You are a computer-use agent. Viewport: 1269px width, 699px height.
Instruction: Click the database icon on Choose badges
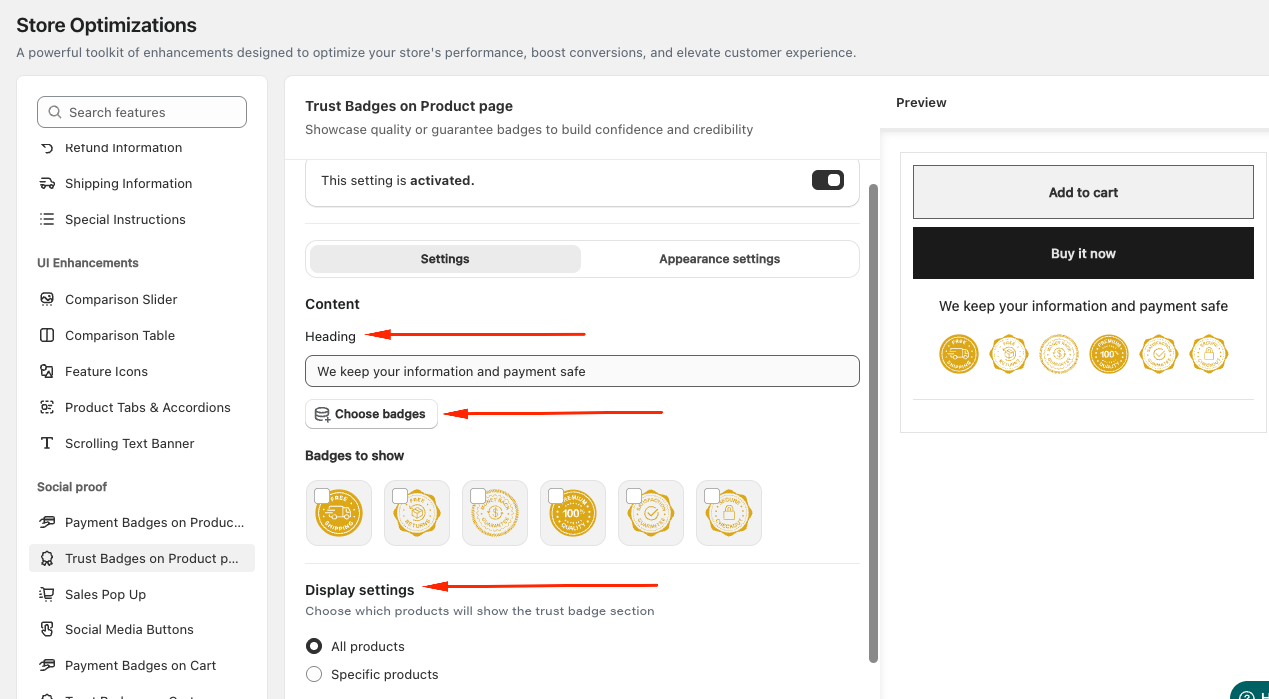click(x=322, y=414)
